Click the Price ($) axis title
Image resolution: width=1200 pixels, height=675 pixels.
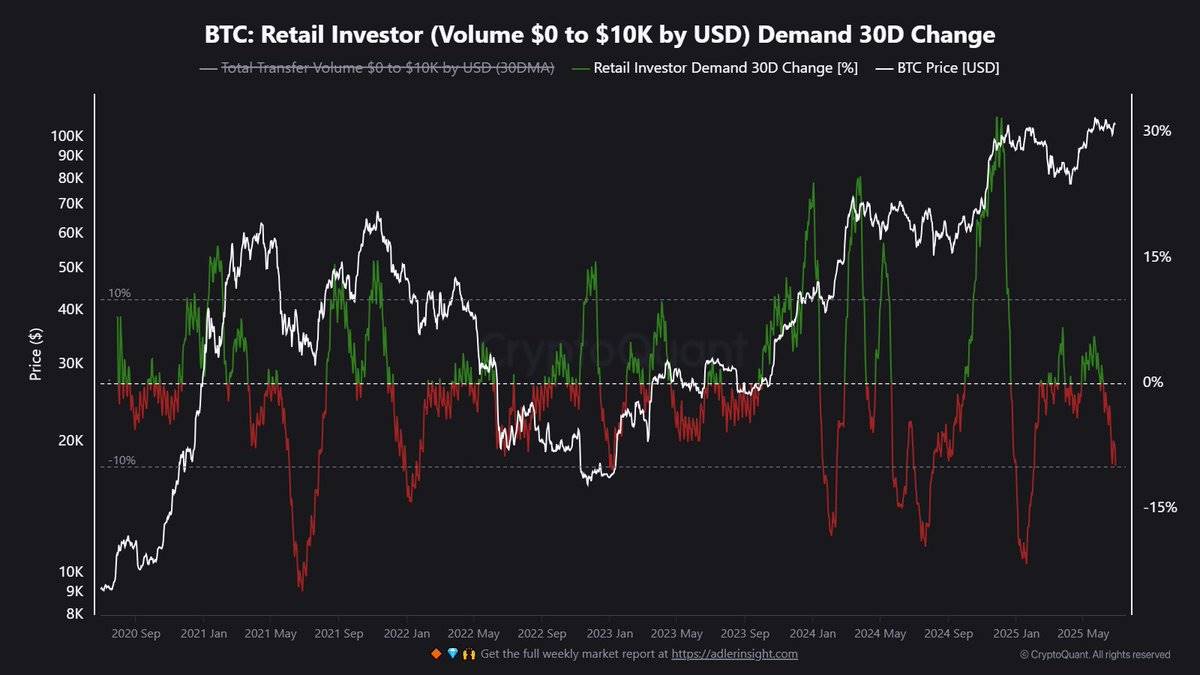pos(36,355)
